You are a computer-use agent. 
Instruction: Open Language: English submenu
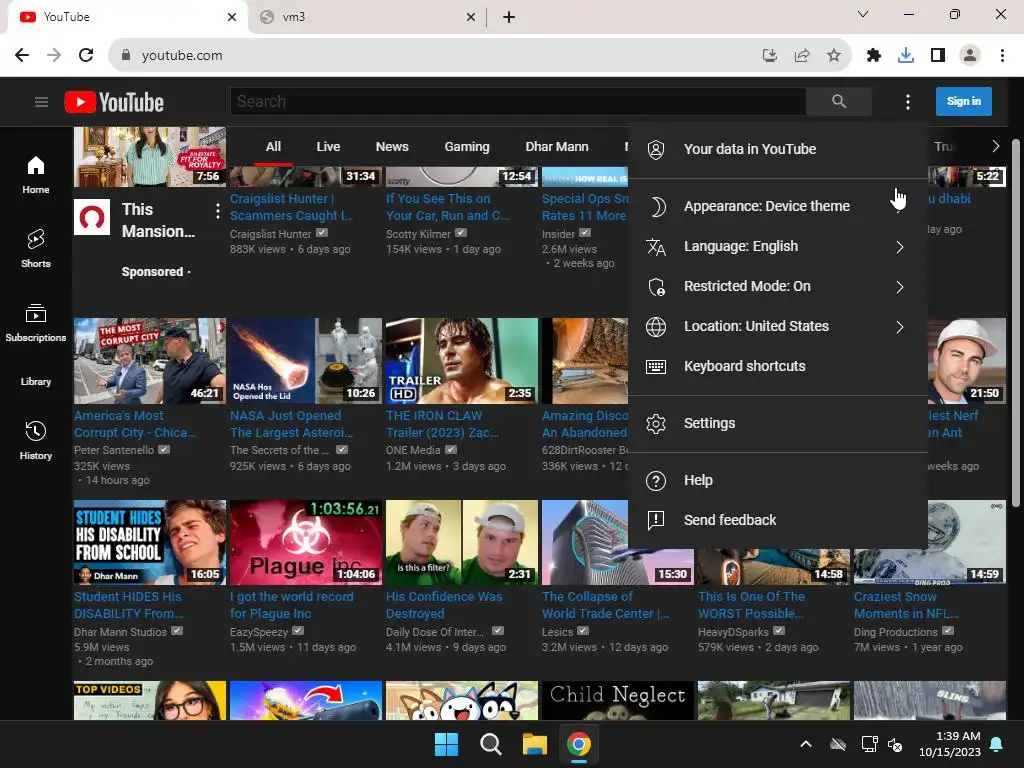[778, 247]
